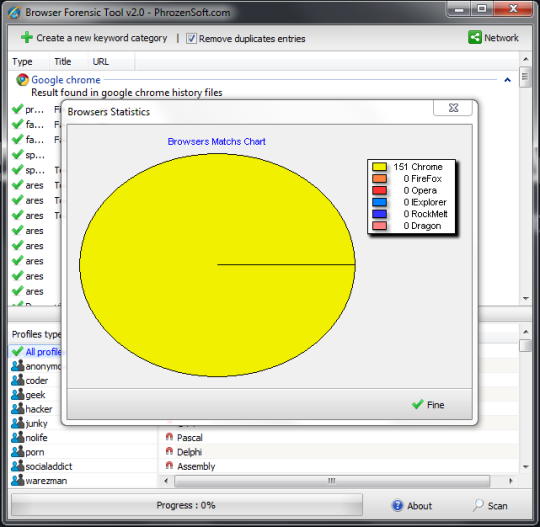Viewport: 540px width, 527px height.
Task: Select the hacker profile icon
Action: [18, 409]
